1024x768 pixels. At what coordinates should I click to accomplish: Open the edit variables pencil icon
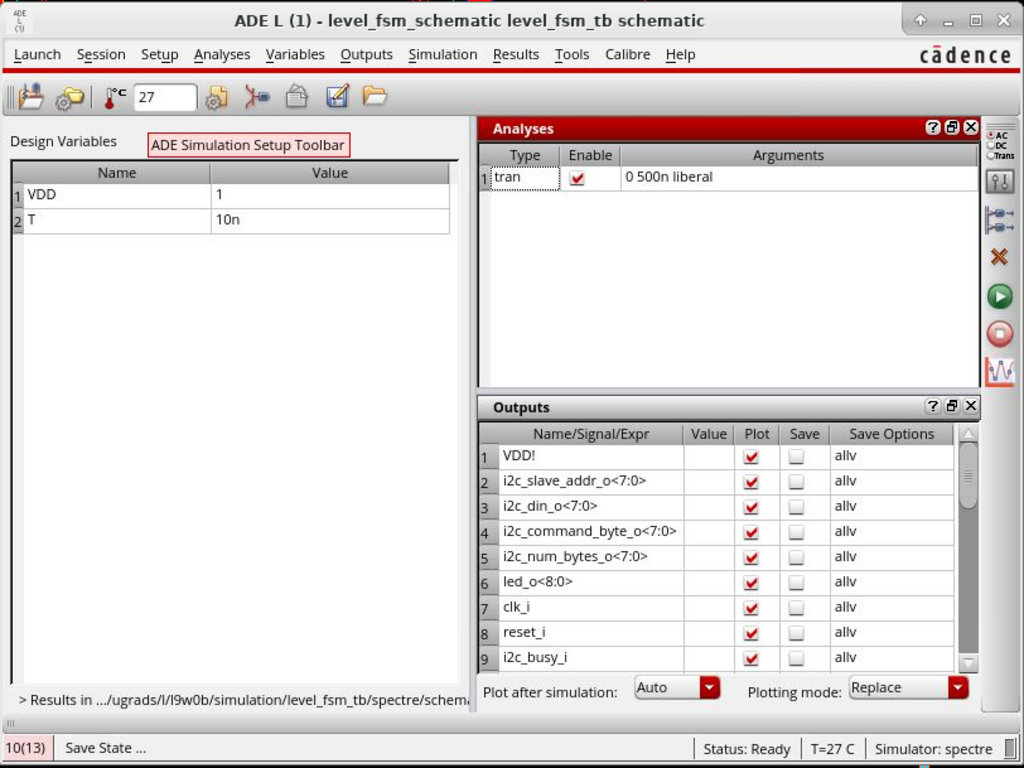(337, 97)
